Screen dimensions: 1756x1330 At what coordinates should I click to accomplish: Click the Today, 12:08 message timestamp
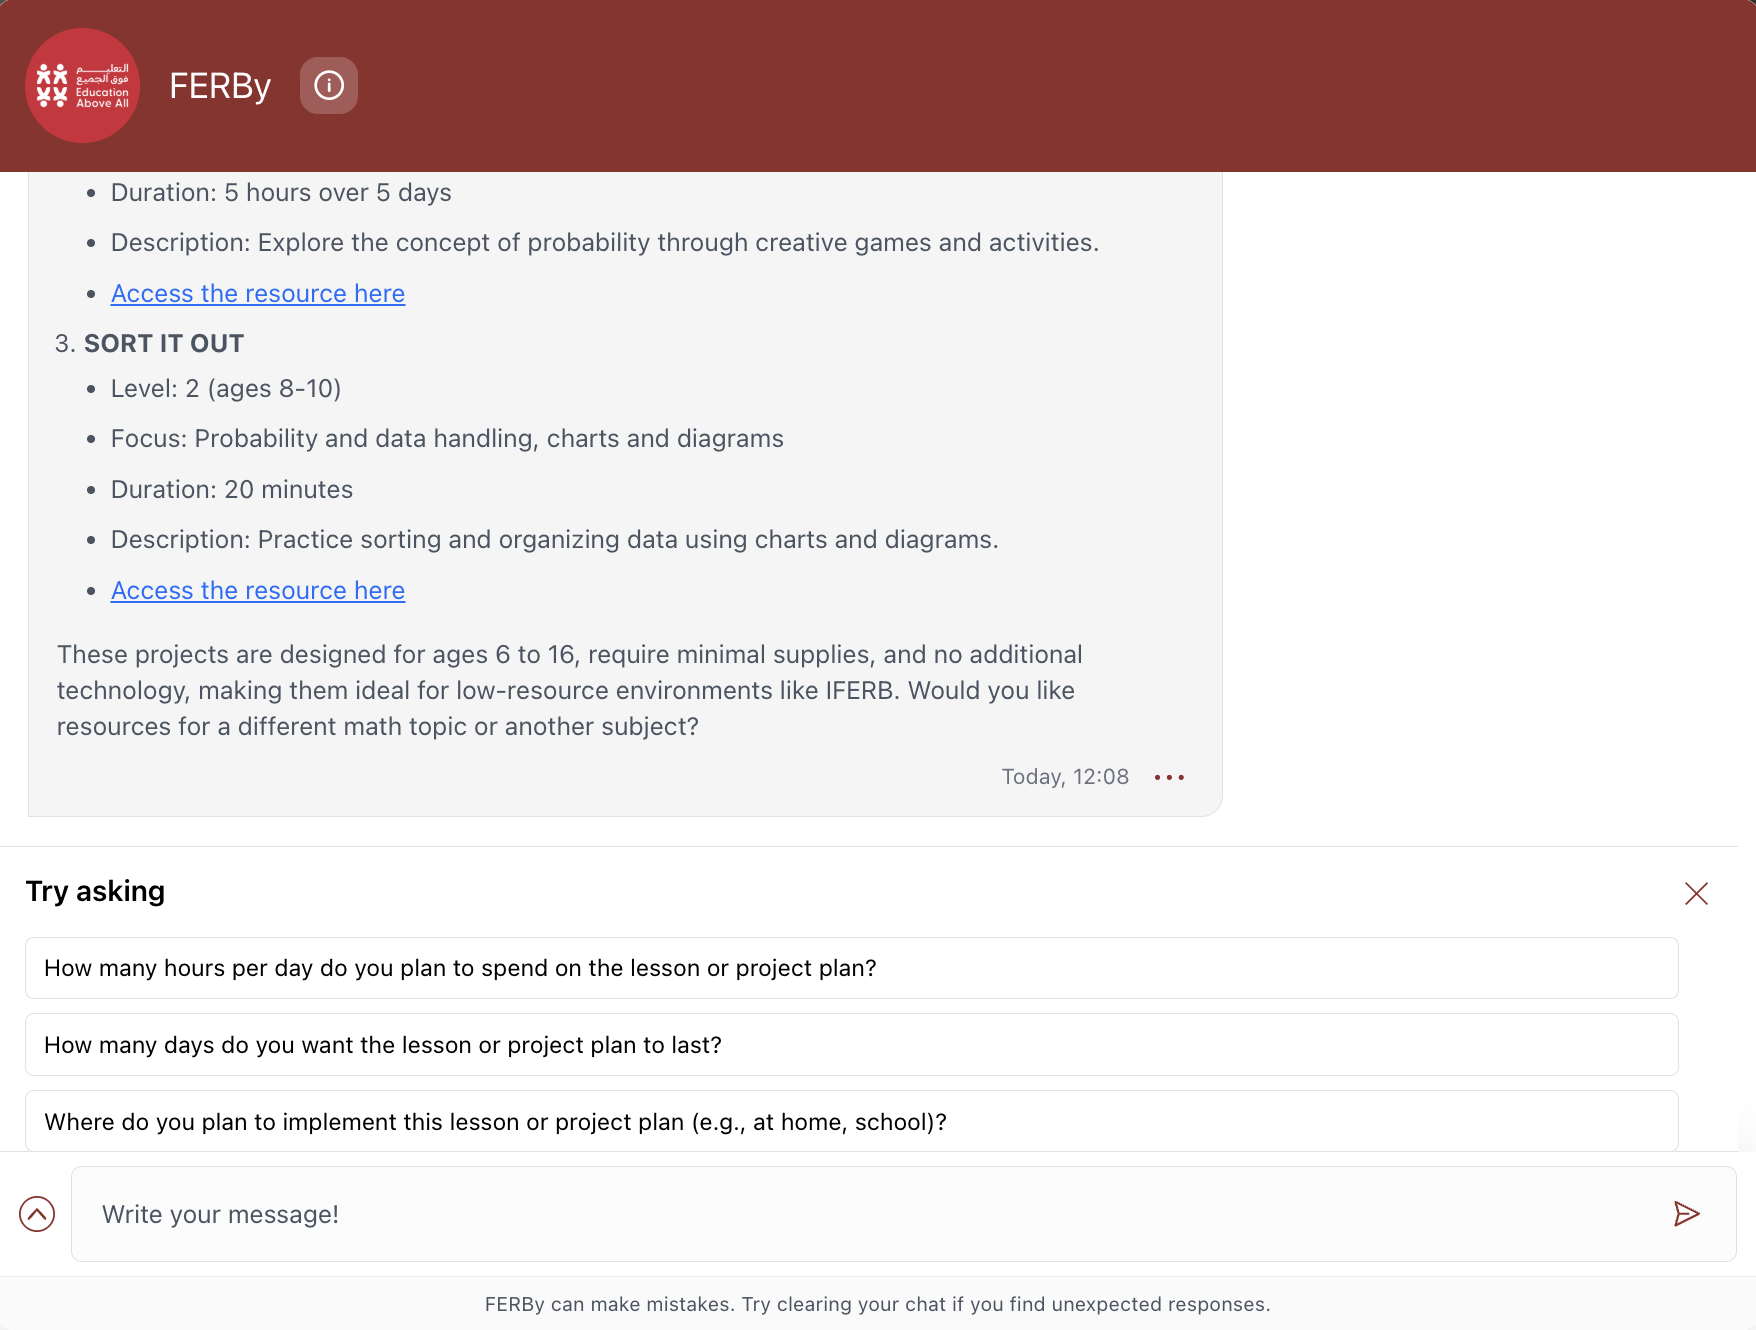pyautogui.click(x=1065, y=777)
